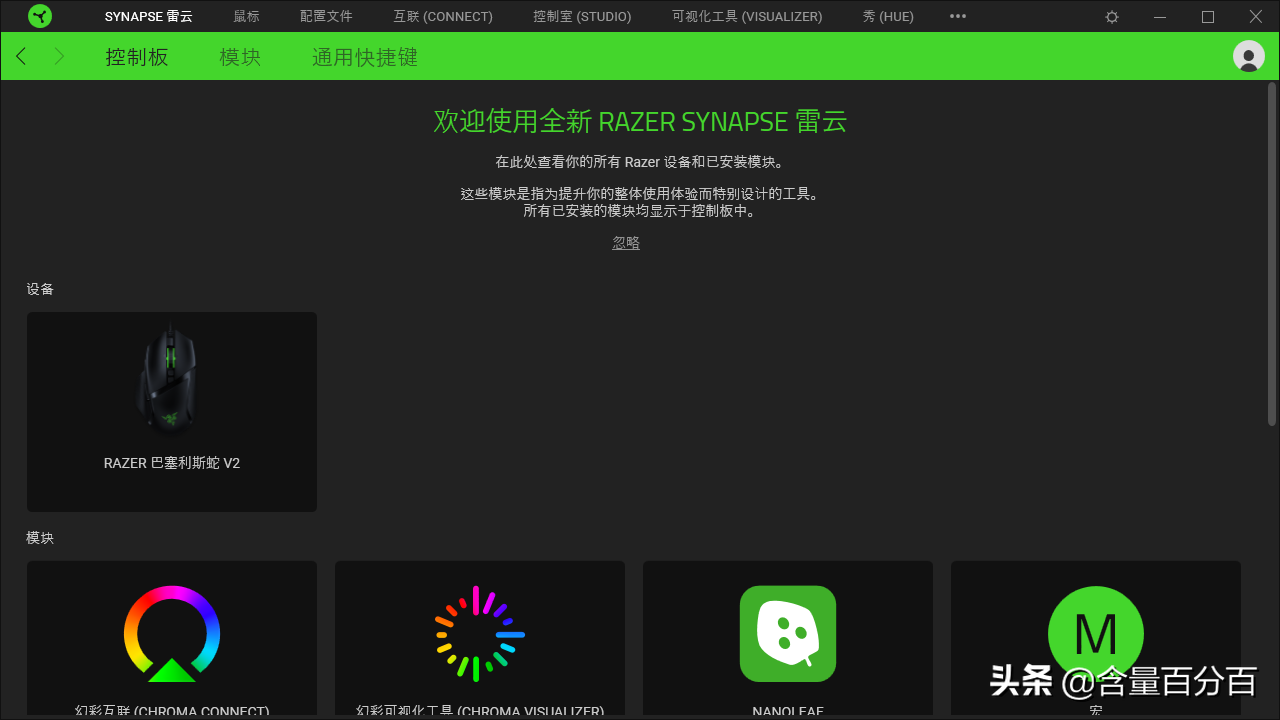Switch to 互联 (CONNECT) tab
This screenshot has height=720, width=1280.
pyautogui.click(x=443, y=17)
